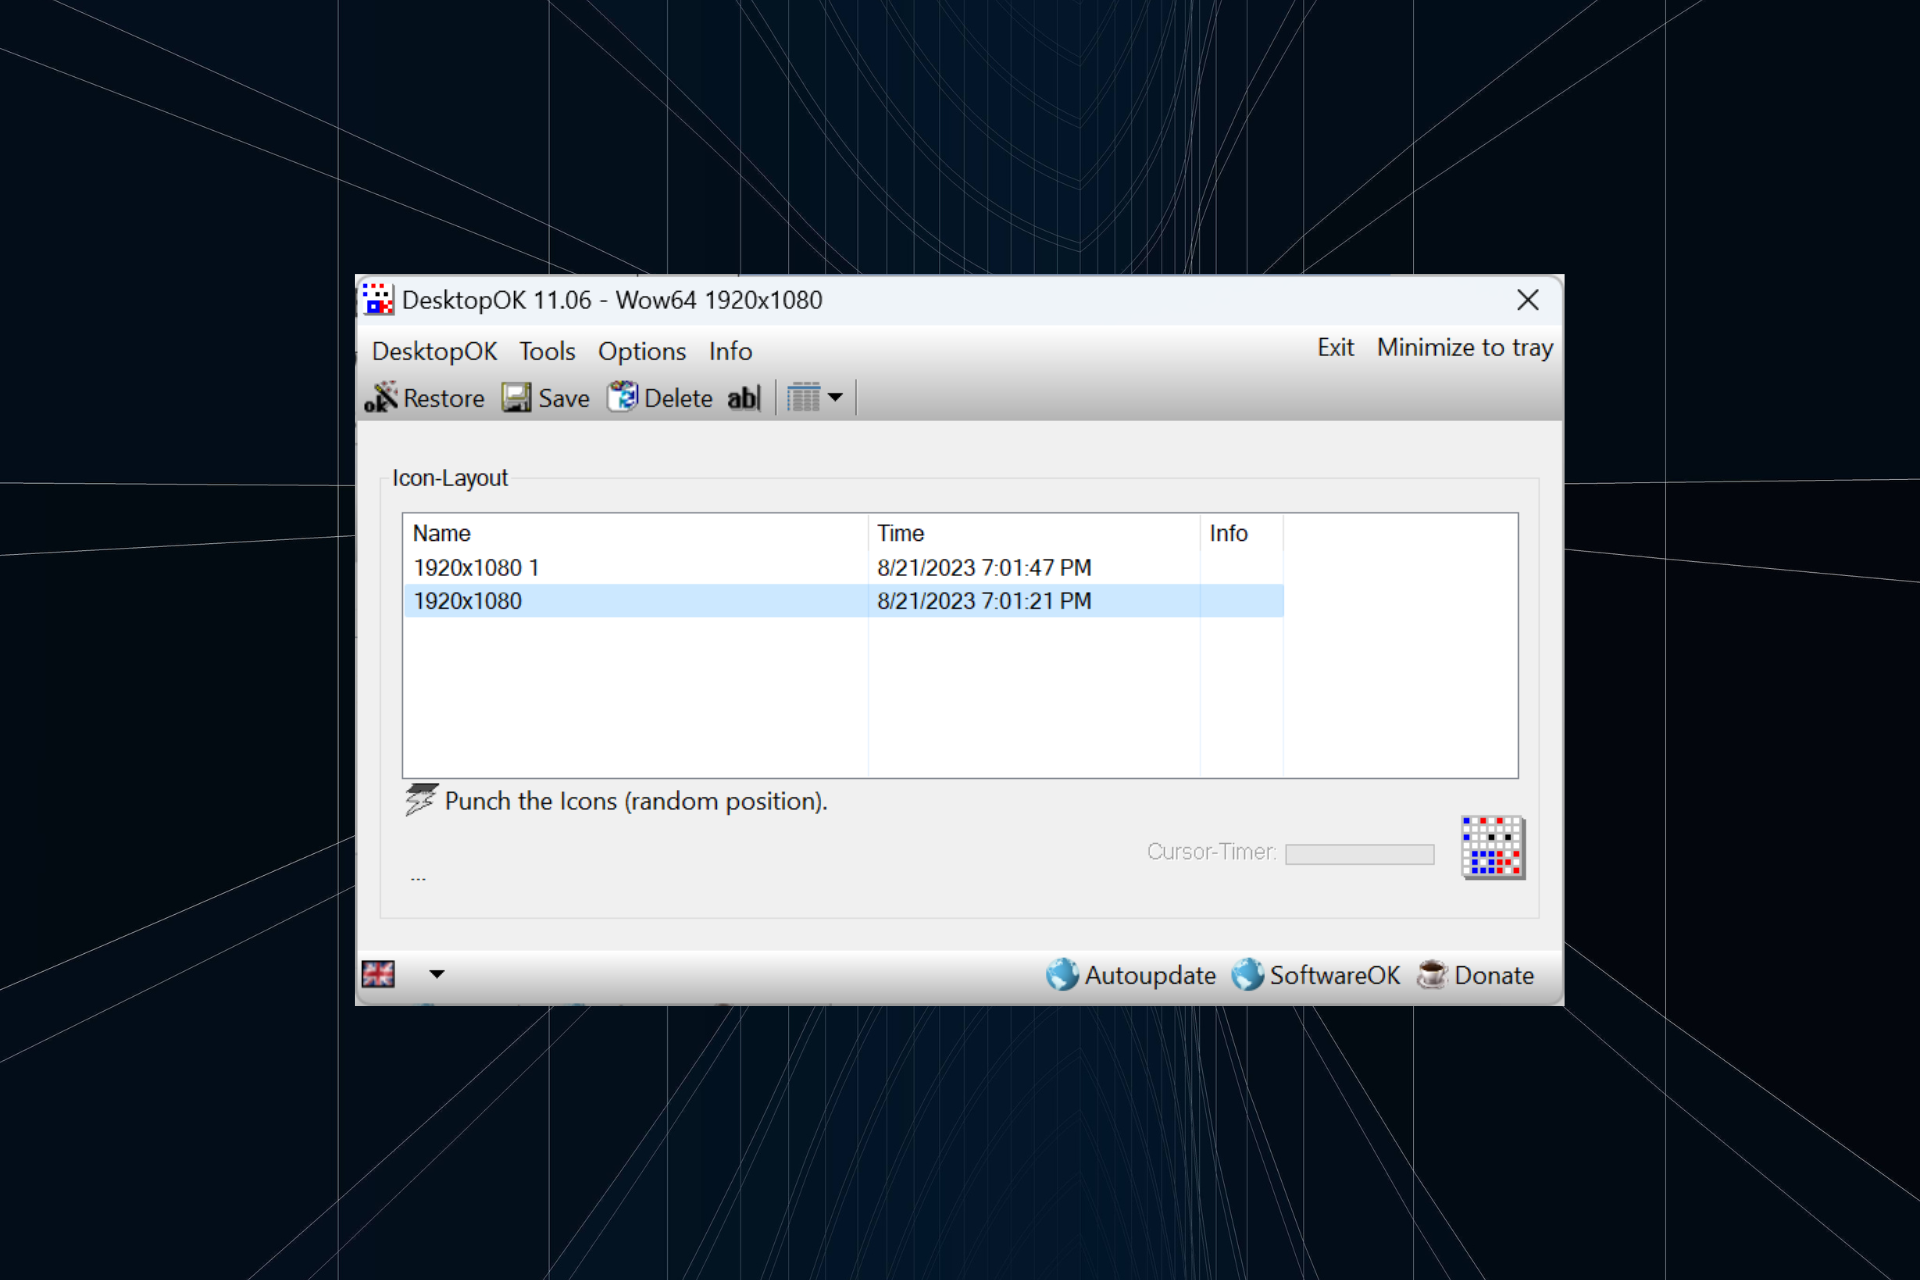Click the DesktopOK grid logo near Cursor-Timer
Viewport: 1920px width, 1280px height.
pos(1492,848)
